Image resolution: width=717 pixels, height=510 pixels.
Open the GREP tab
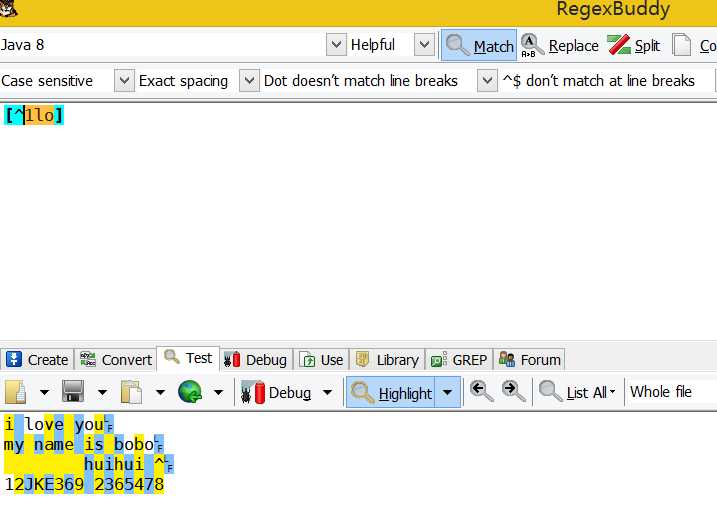(459, 360)
